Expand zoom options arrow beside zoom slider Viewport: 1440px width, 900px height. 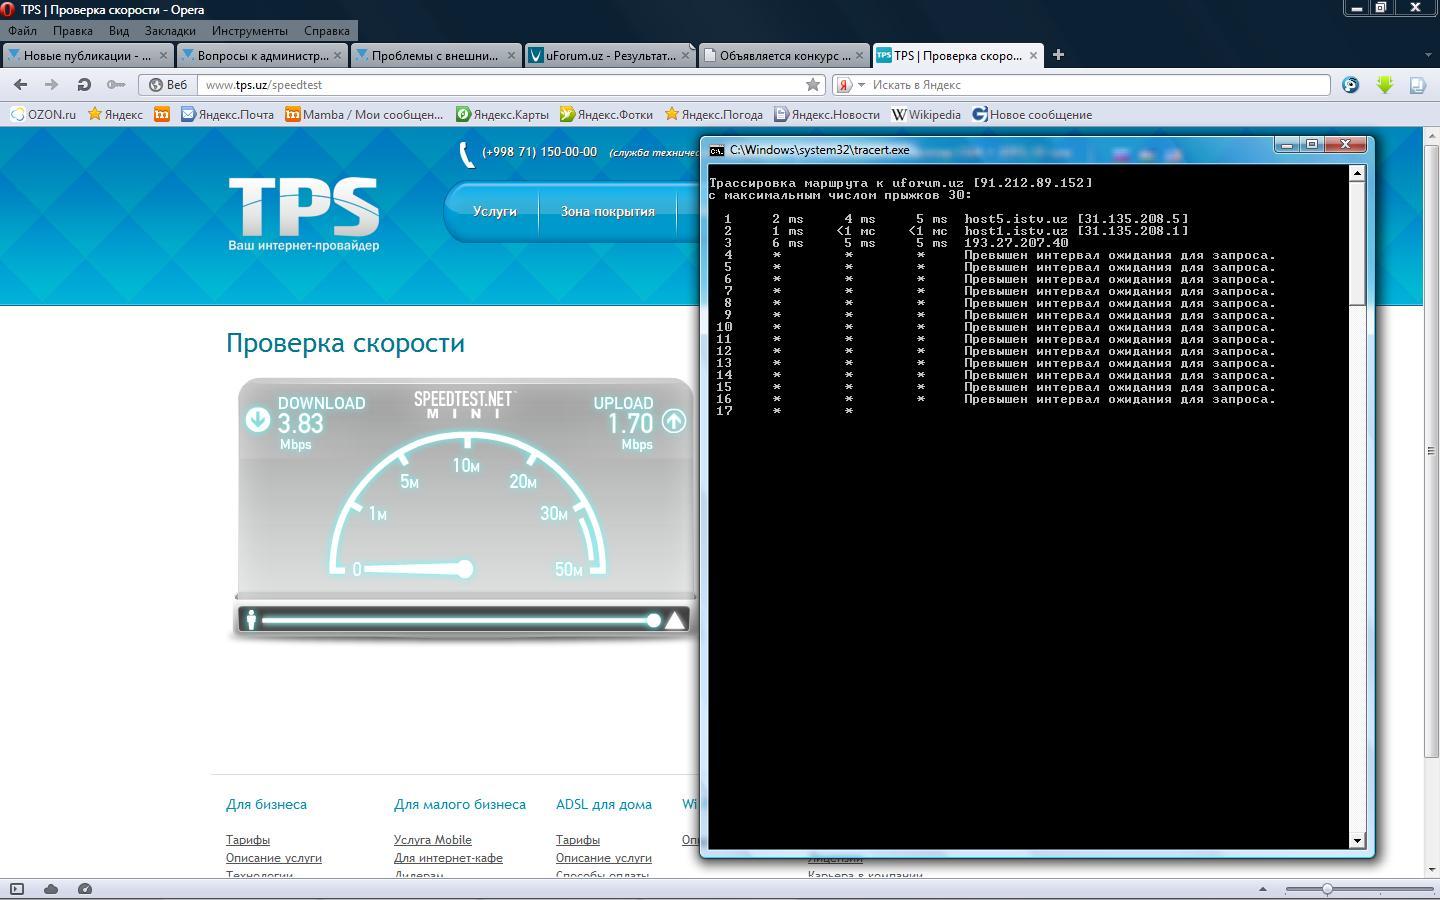1262,889
